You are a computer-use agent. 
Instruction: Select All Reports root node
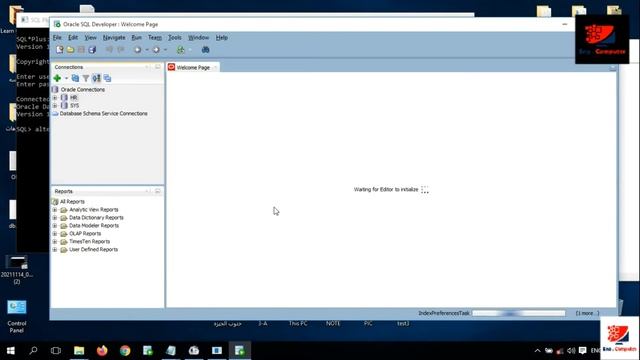pos(72,202)
